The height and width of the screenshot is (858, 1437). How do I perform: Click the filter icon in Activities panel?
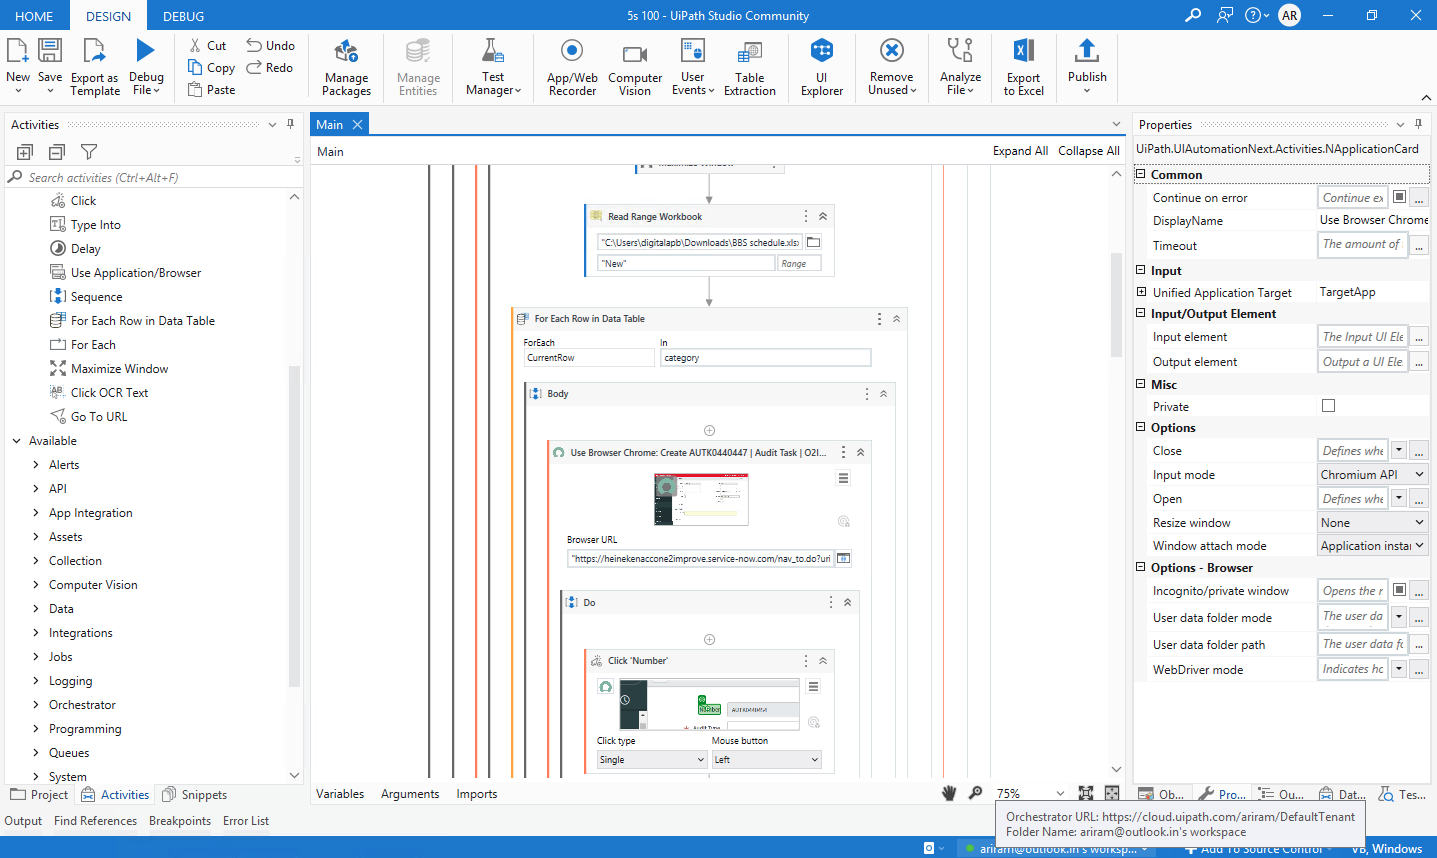click(89, 152)
